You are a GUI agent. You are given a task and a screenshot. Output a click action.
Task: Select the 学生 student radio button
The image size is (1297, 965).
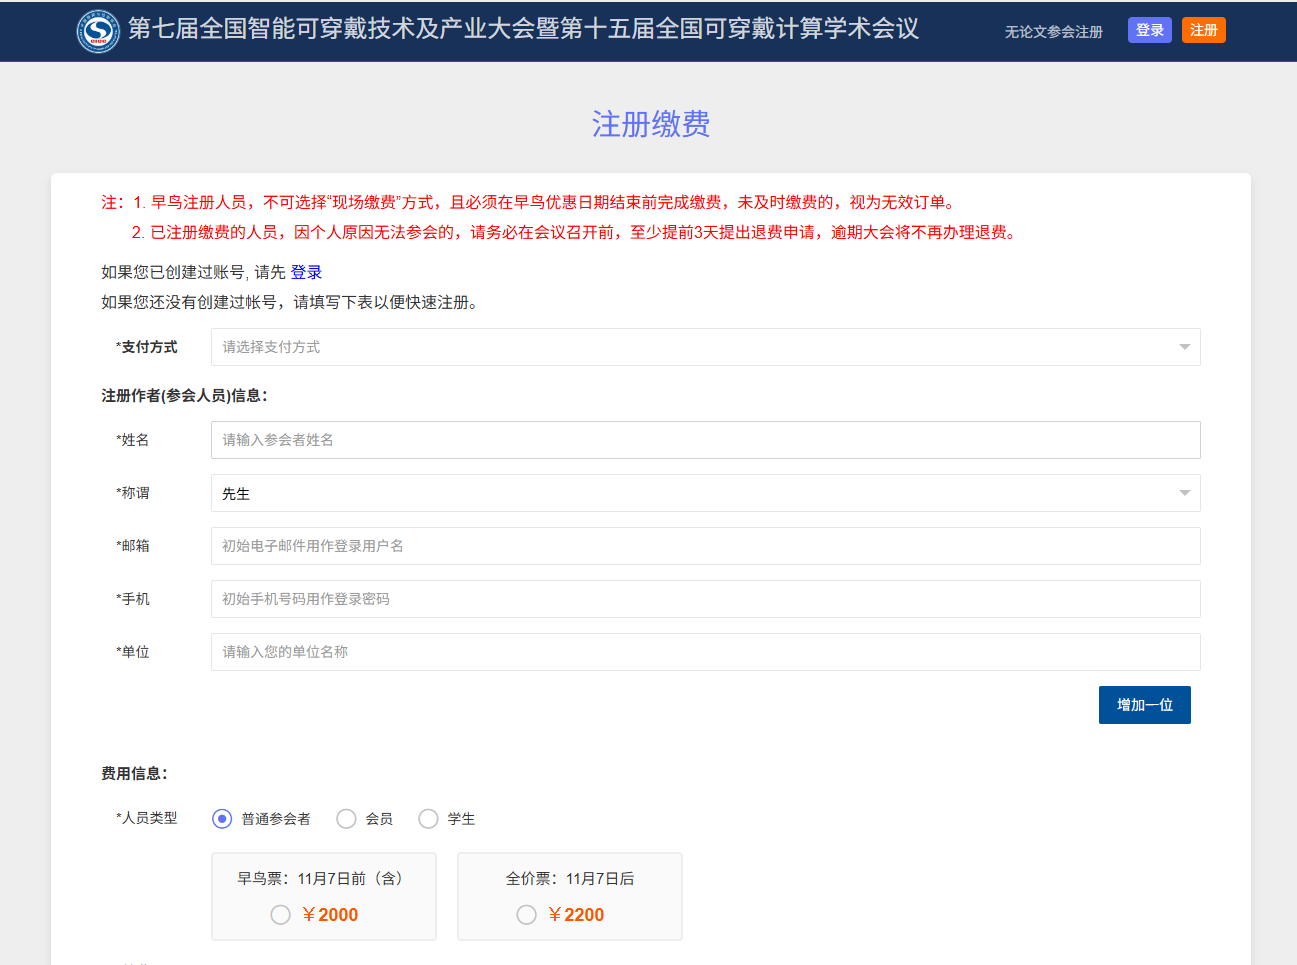point(428,819)
